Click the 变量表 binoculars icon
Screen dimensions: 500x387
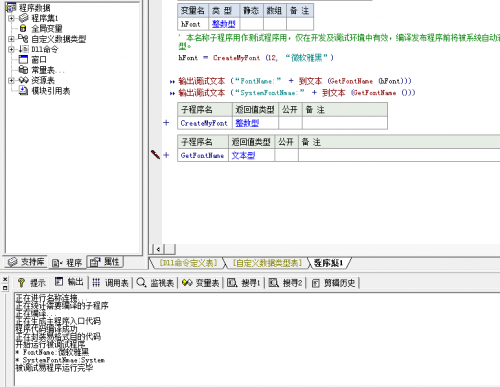coord(187,283)
